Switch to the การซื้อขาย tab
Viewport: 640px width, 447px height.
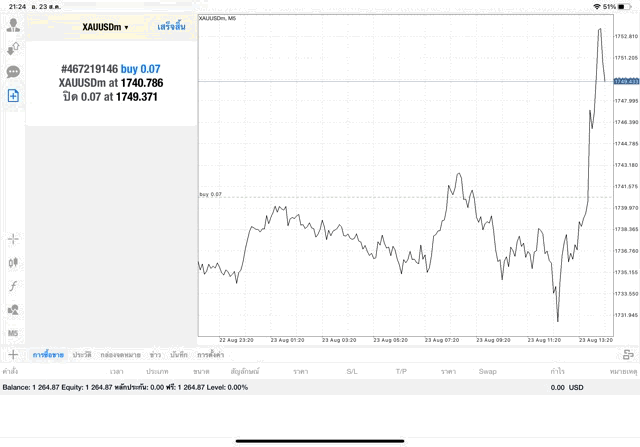pos(48,355)
